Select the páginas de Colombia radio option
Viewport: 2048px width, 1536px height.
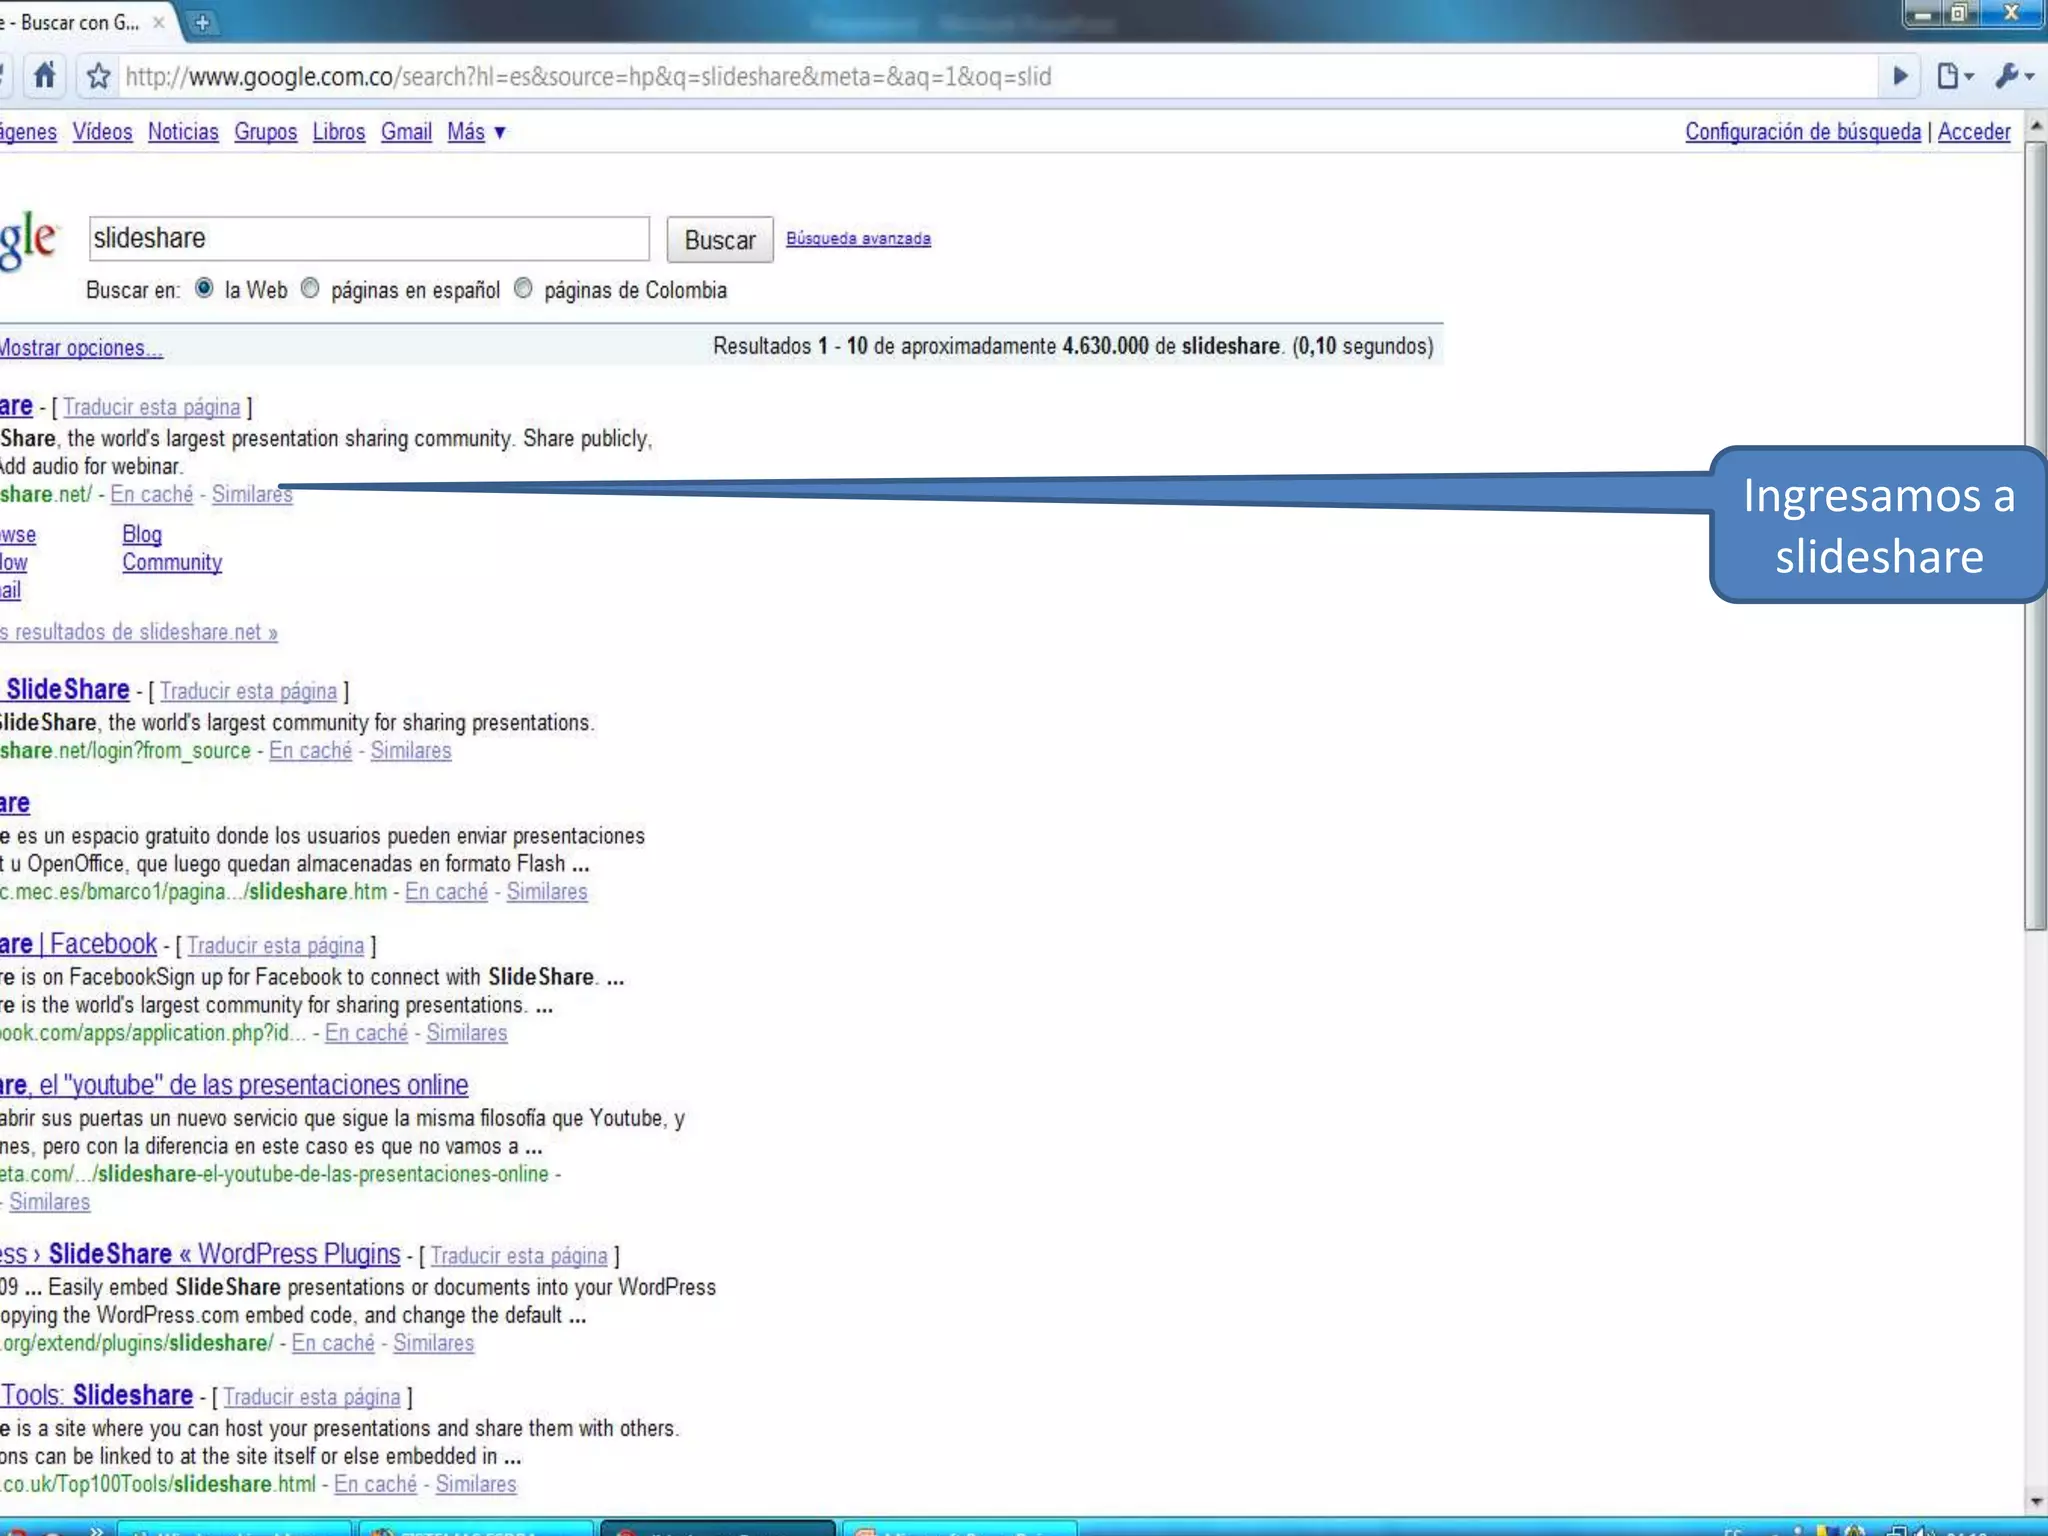click(x=523, y=289)
